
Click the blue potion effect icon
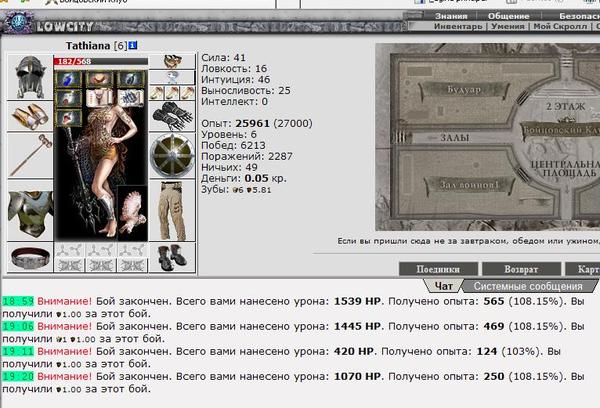click(x=69, y=80)
